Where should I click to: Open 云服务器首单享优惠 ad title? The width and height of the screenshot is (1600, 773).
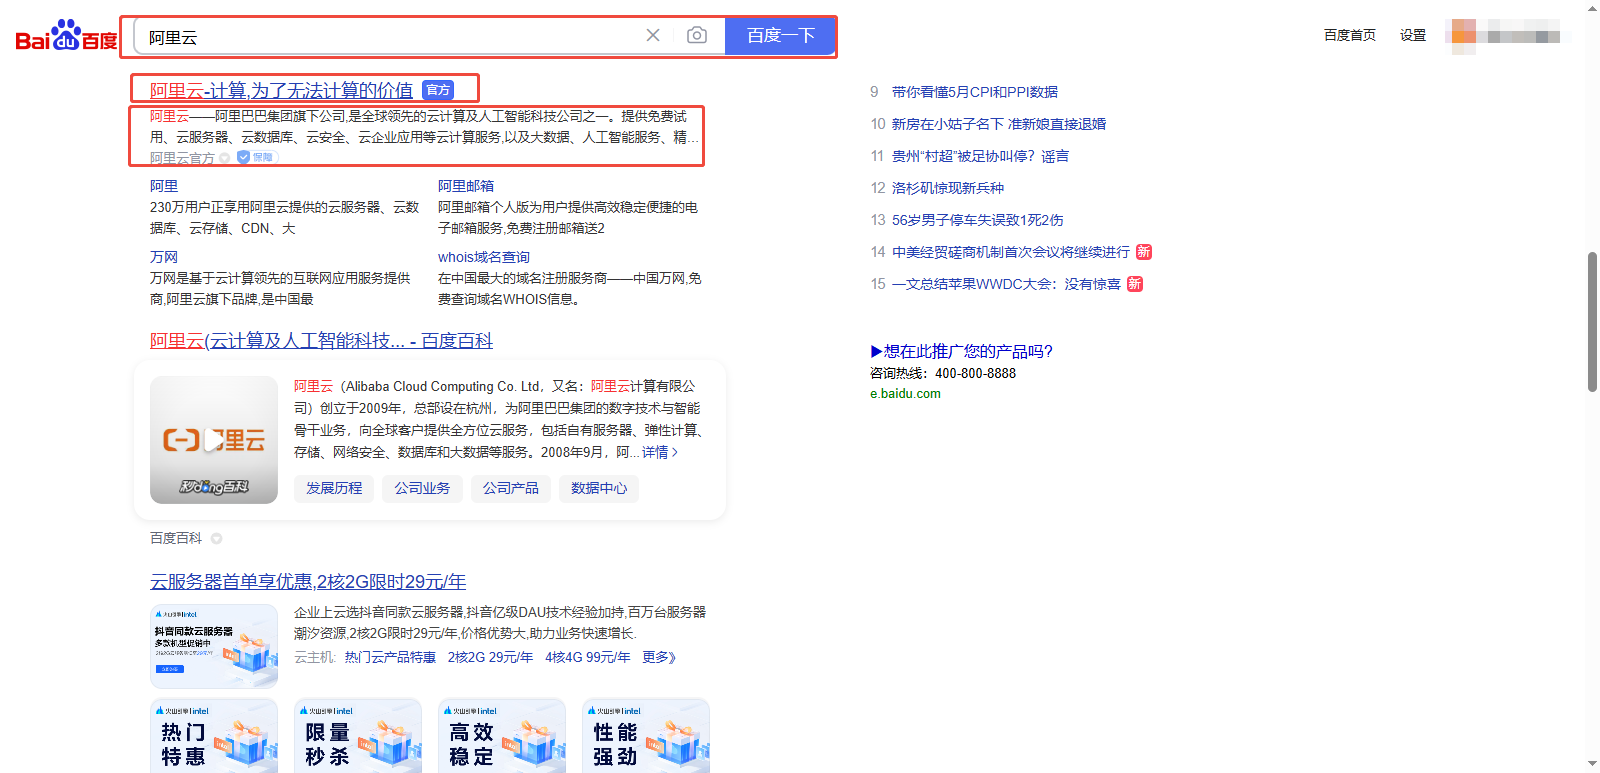pos(308,582)
